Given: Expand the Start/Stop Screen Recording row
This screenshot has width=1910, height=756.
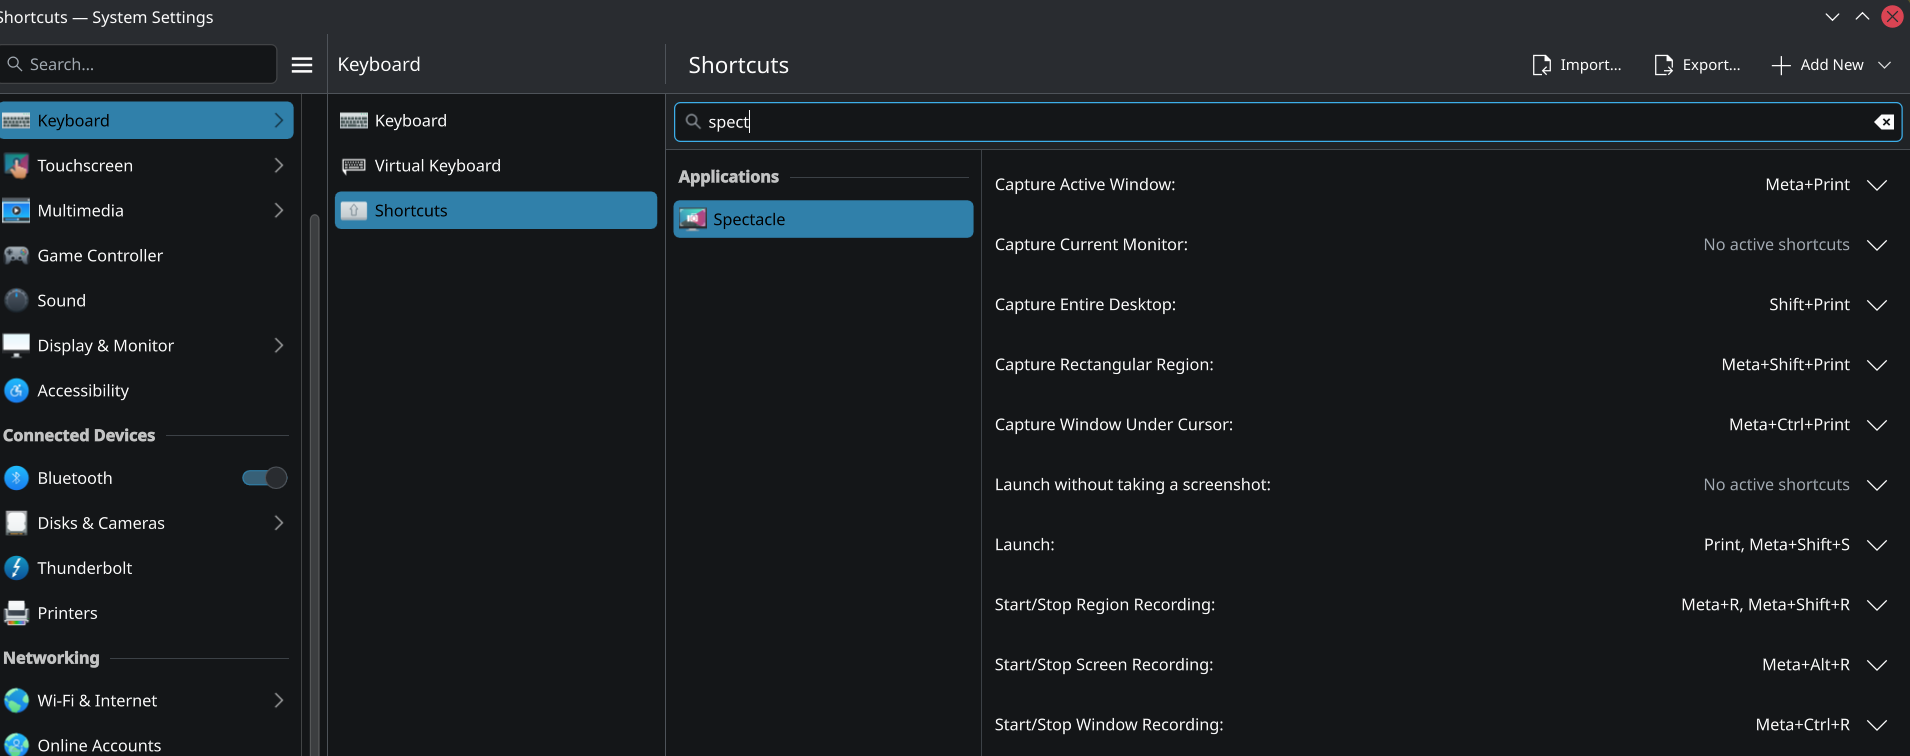Looking at the screenshot, I should coord(1876,665).
